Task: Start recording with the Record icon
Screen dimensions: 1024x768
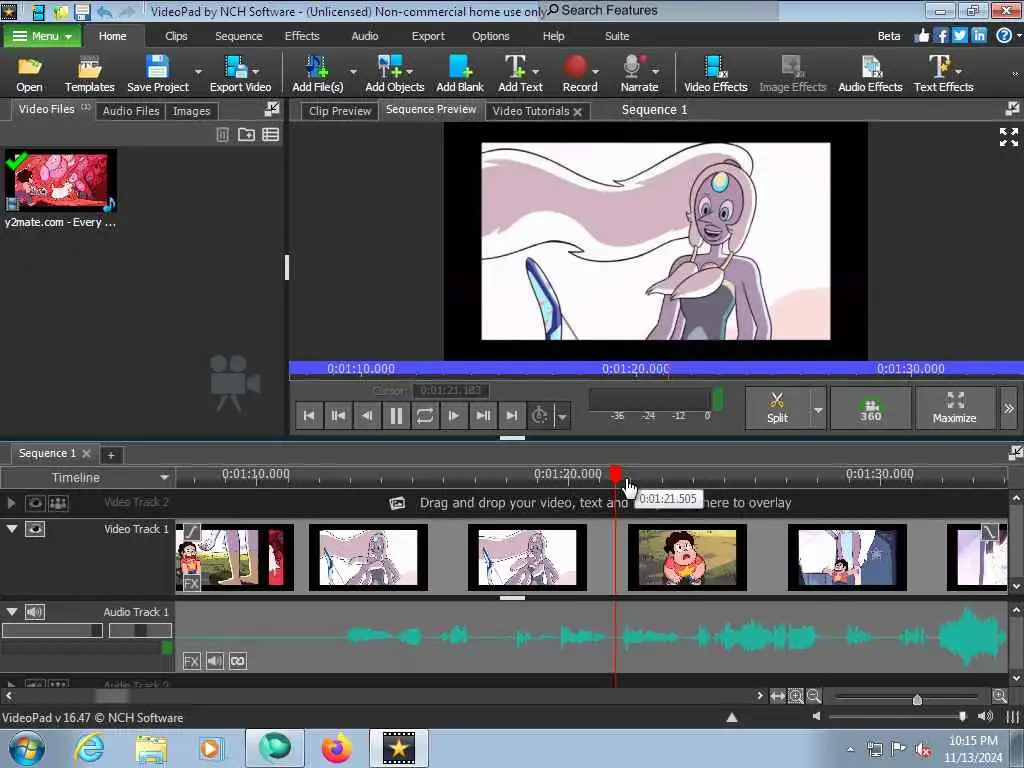Action: (x=579, y=74)
